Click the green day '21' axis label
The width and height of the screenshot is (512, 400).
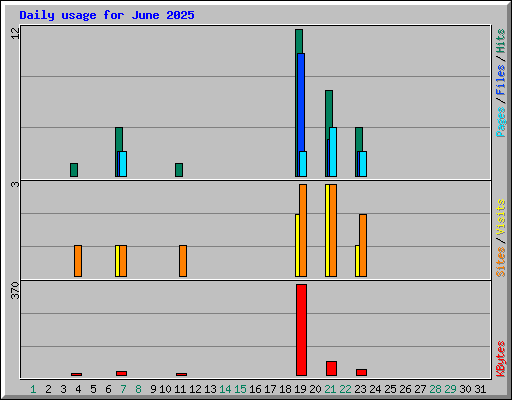(x=330, y=389)
